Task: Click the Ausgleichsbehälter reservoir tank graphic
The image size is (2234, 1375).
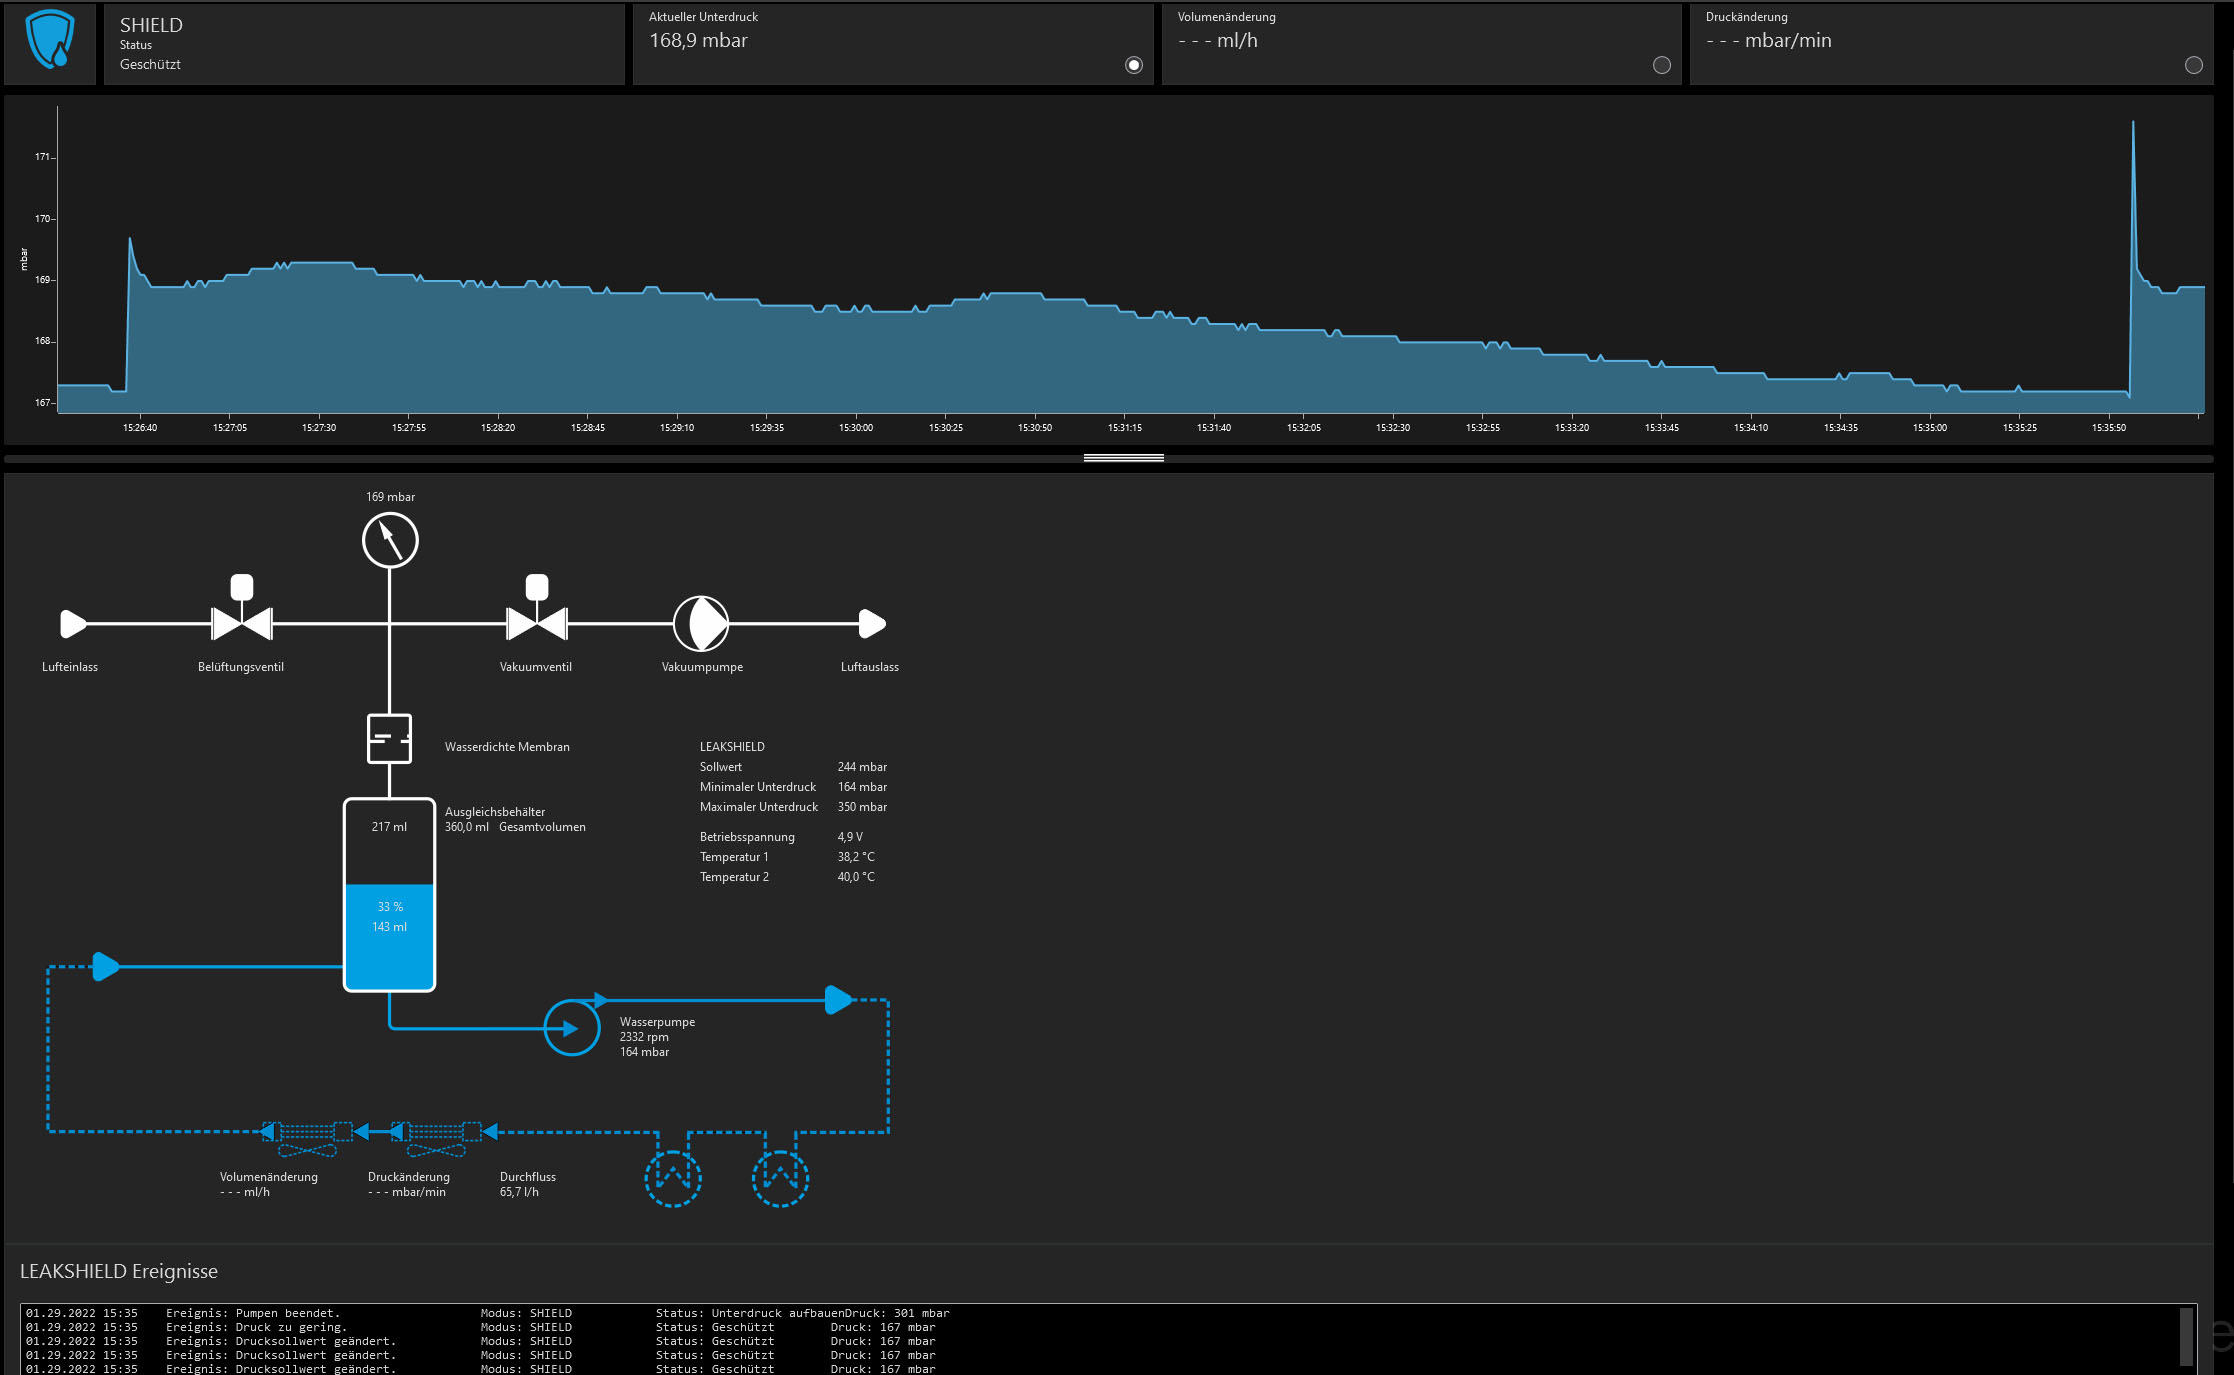Action: pyautogui.click(x=389, y=893)
